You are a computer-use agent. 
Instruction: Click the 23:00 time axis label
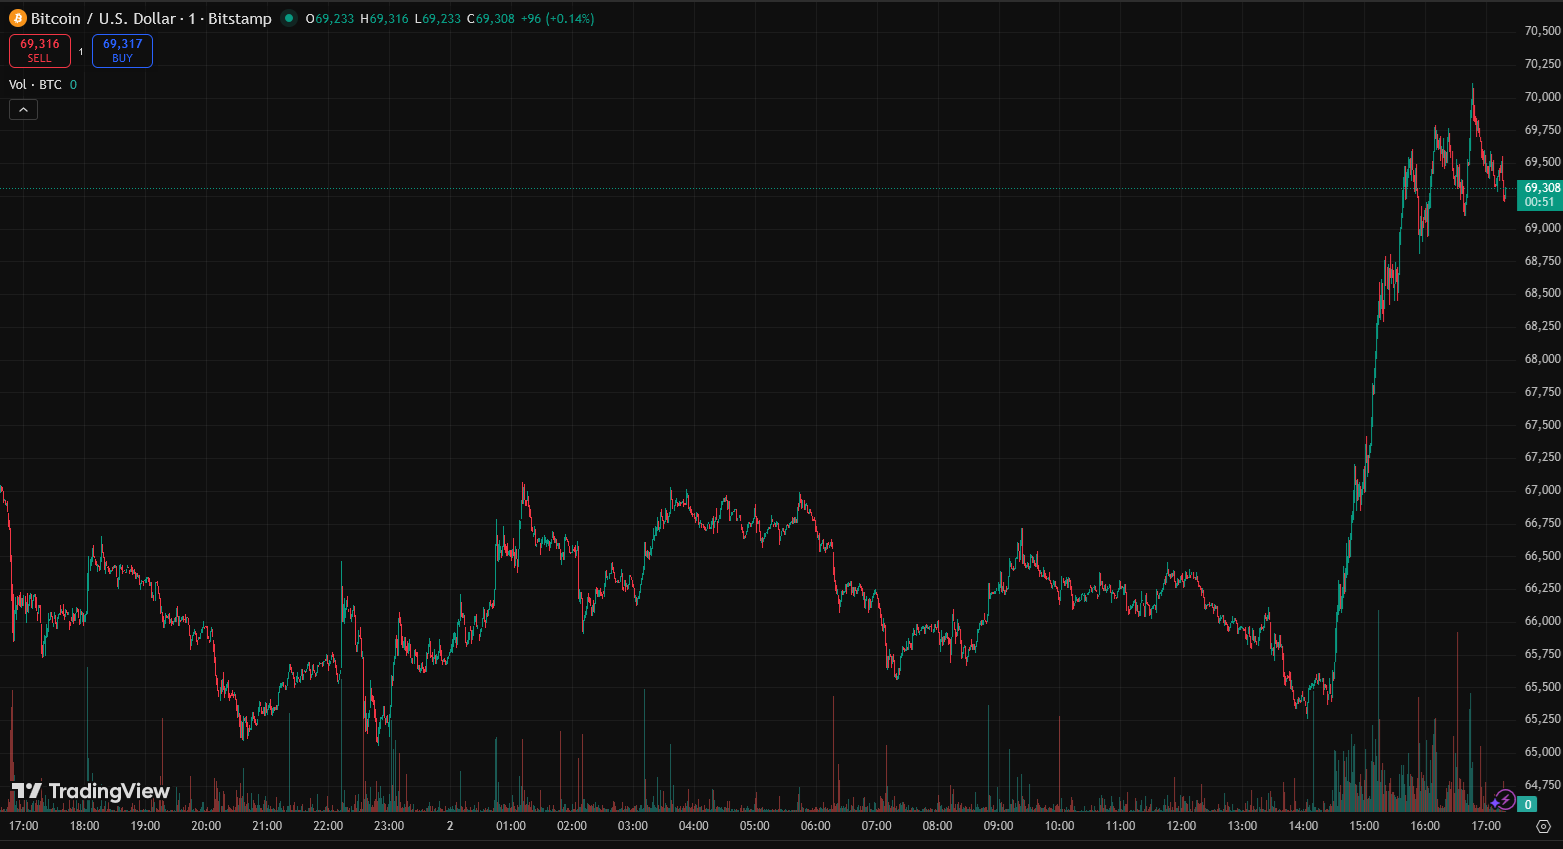pyautogui.click(x=390, y=826)
